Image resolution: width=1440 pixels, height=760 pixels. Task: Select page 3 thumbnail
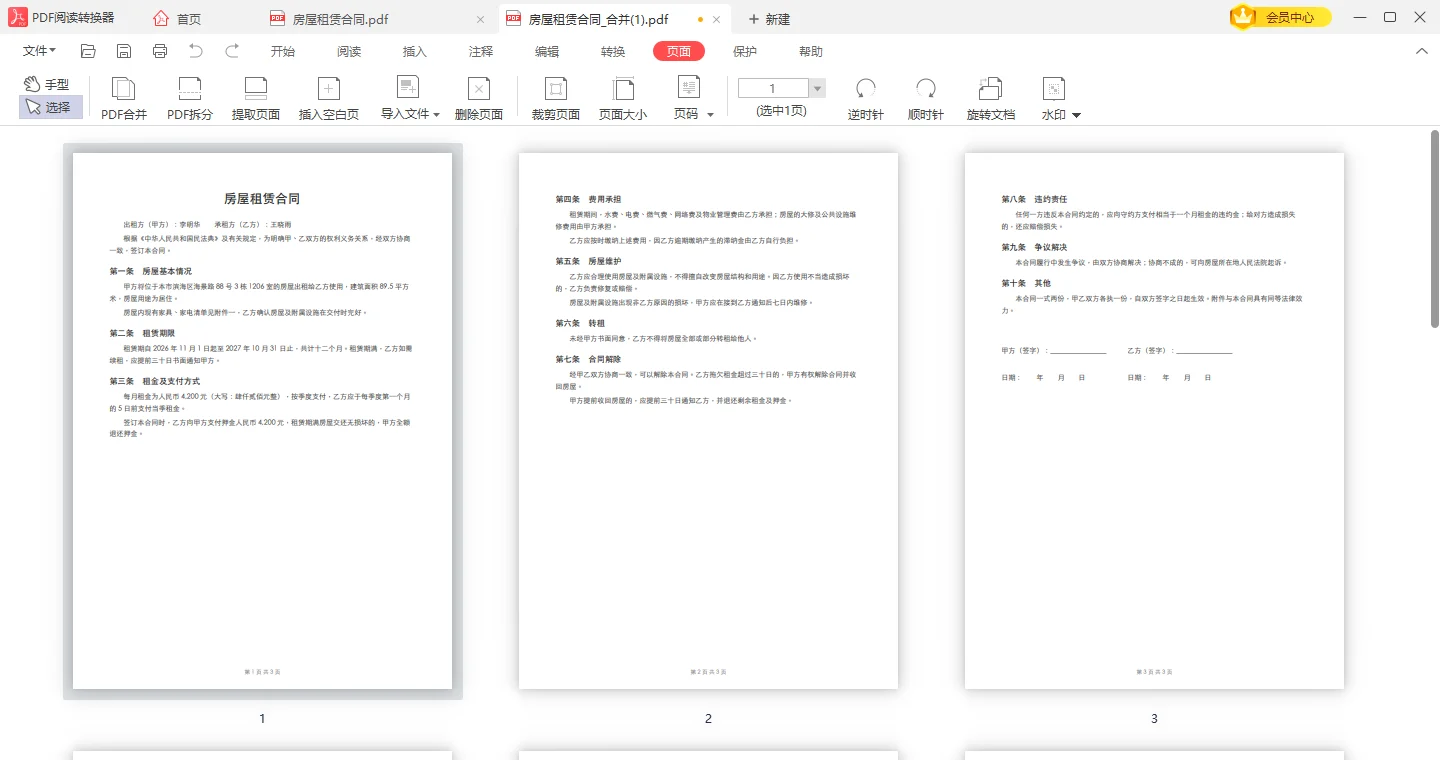tap(1154, 421)
